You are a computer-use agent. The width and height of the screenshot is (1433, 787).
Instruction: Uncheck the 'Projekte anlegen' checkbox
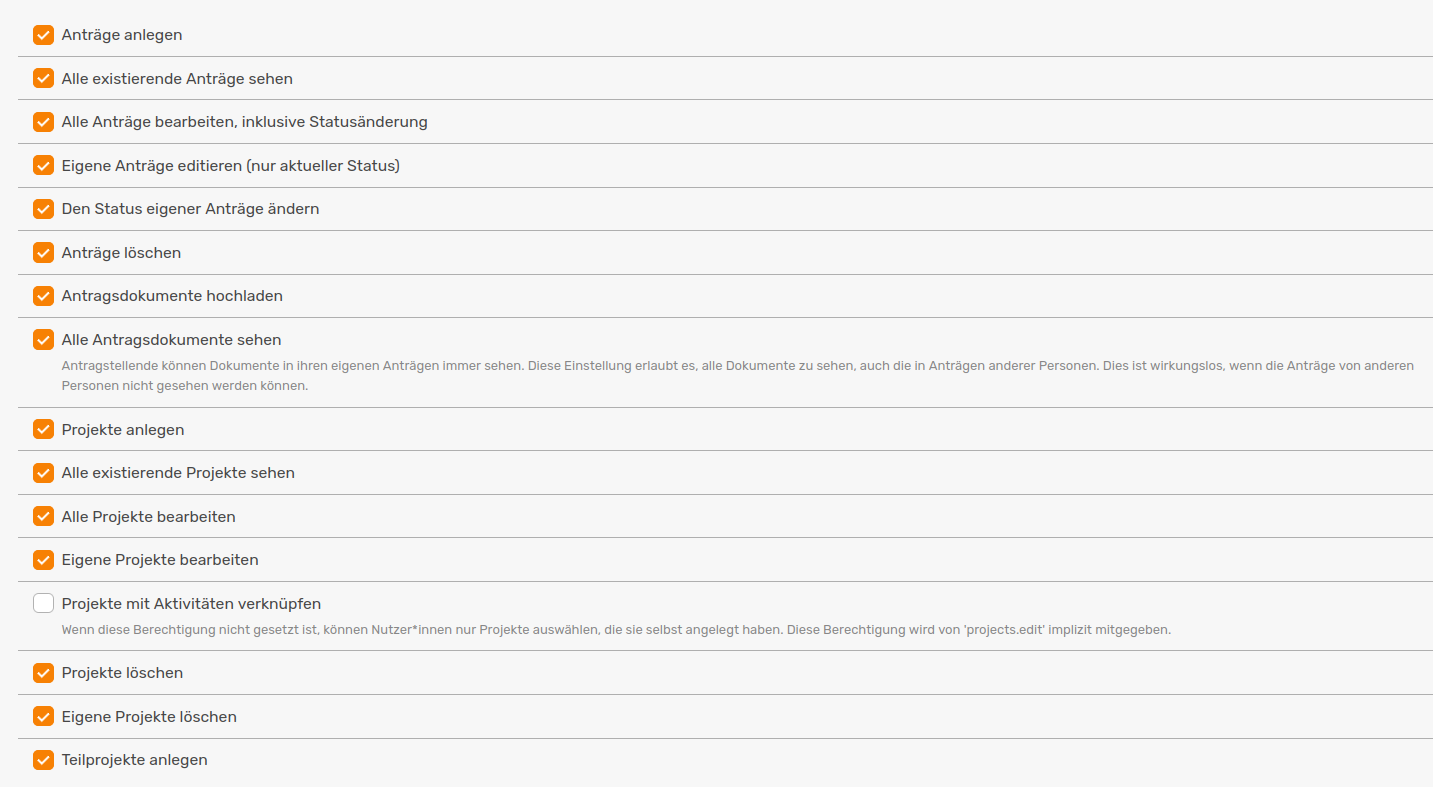[x=43, y=429]
